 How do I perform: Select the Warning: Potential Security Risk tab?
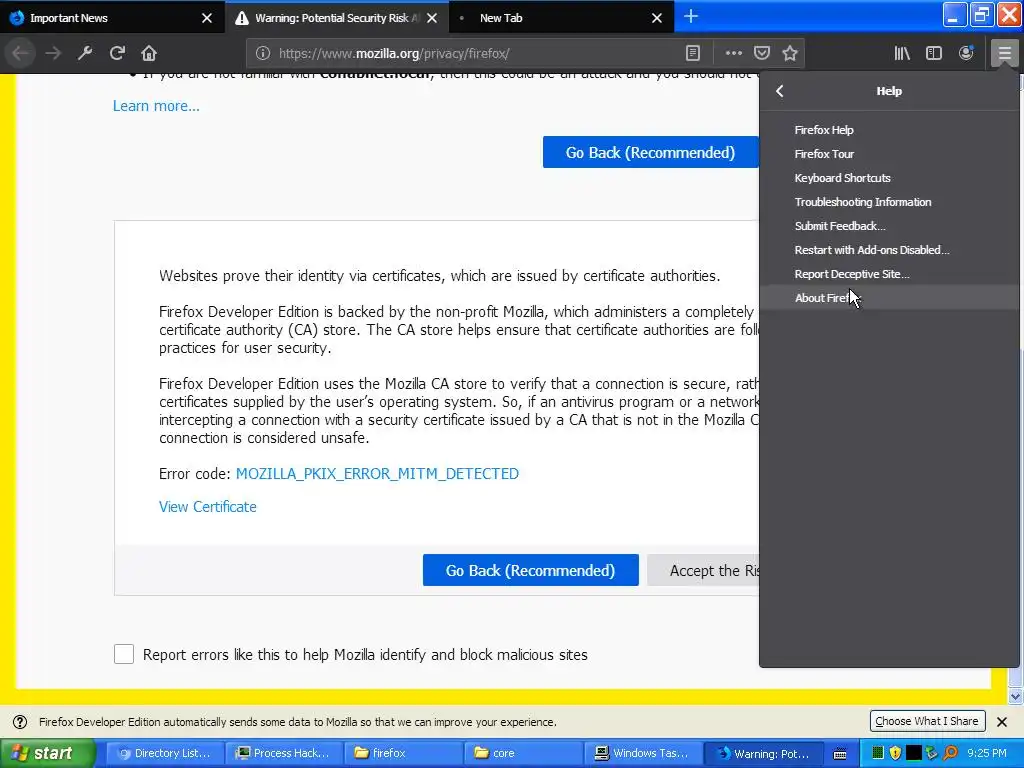coord(337,18)
